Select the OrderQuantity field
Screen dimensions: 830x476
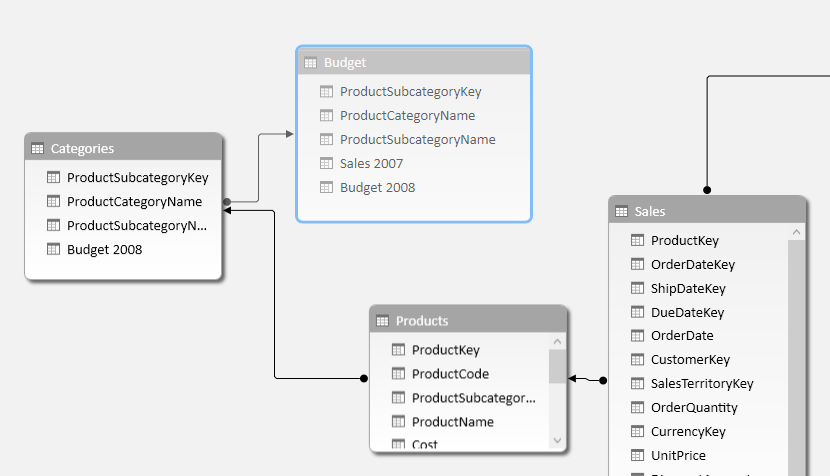coord(694,408)
